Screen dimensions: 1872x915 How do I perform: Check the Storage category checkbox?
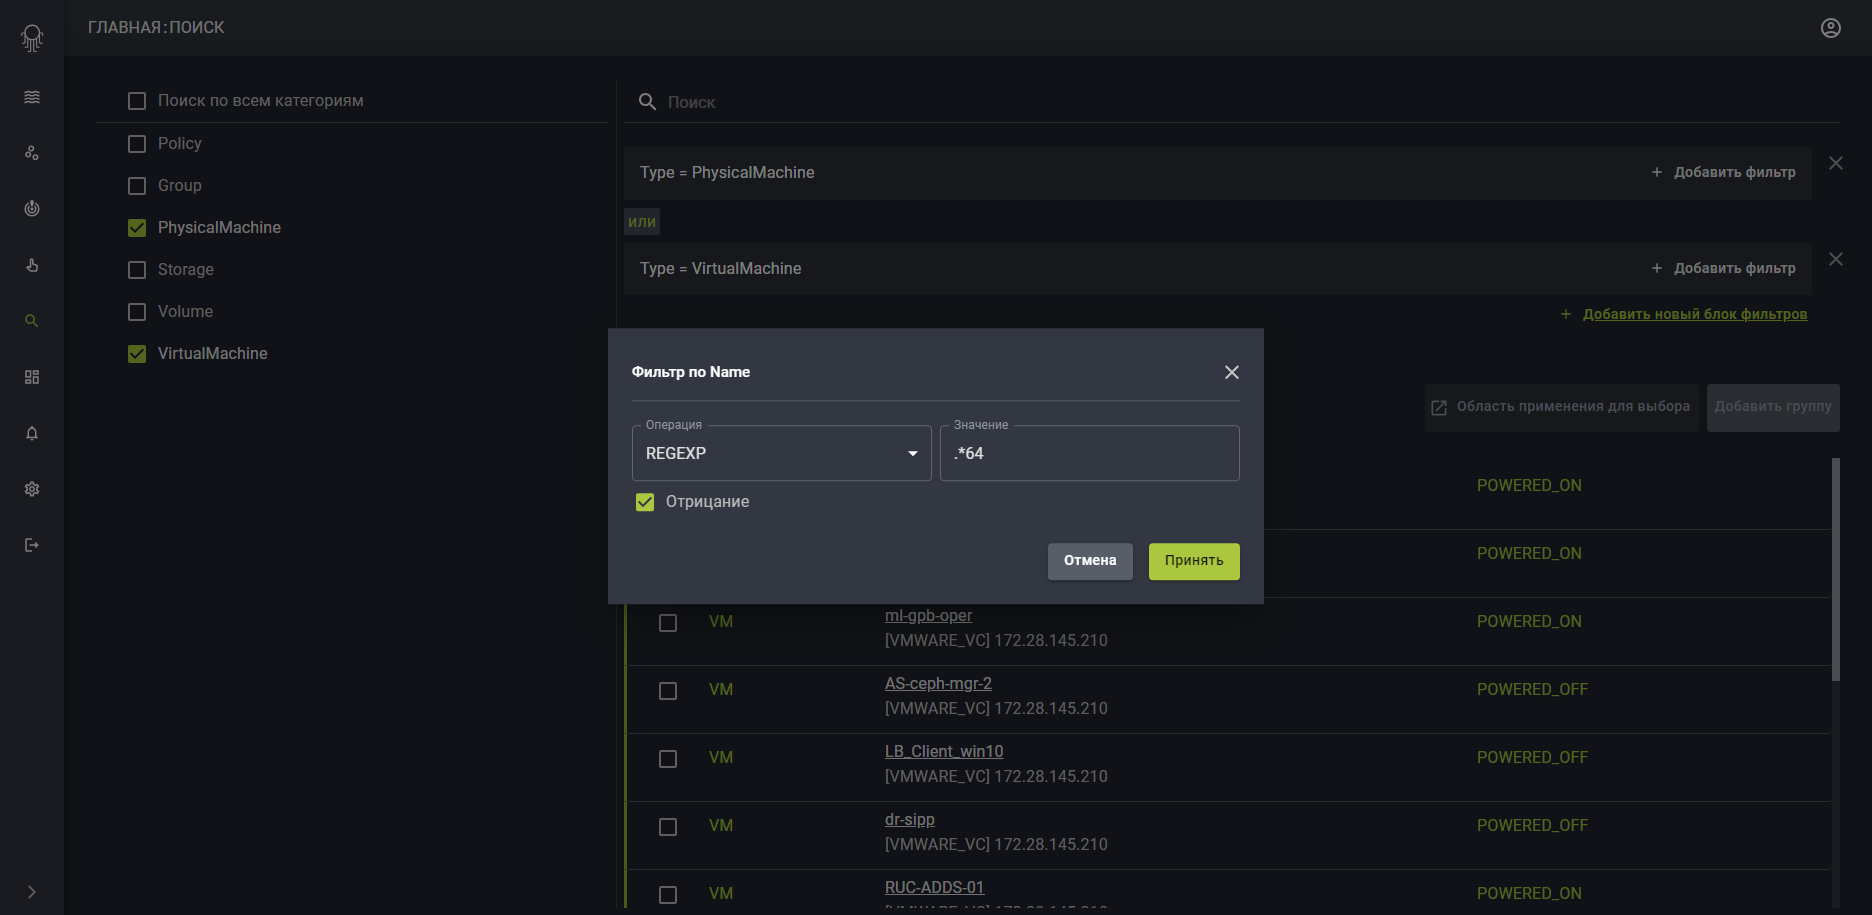click(x=137, y=270)
